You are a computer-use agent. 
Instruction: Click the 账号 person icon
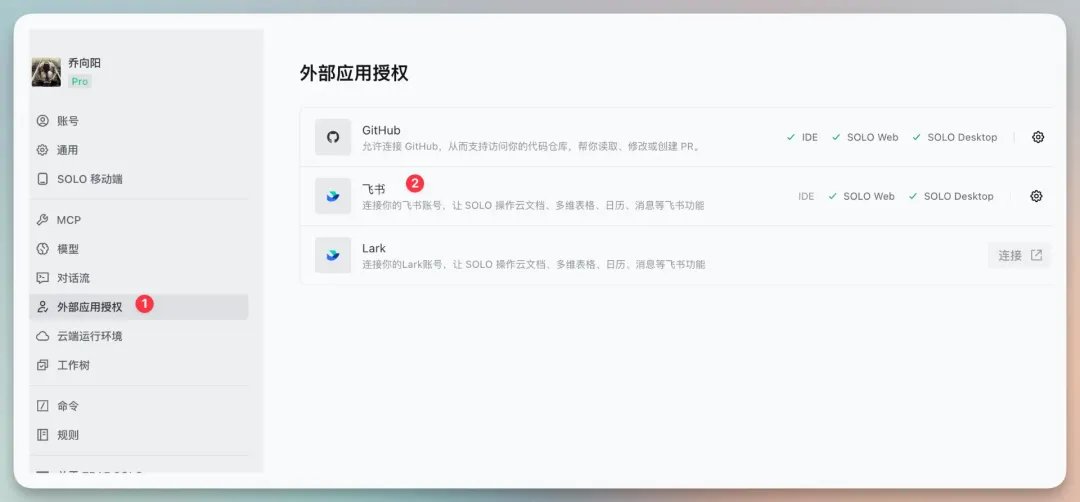[x=43, y=121]
